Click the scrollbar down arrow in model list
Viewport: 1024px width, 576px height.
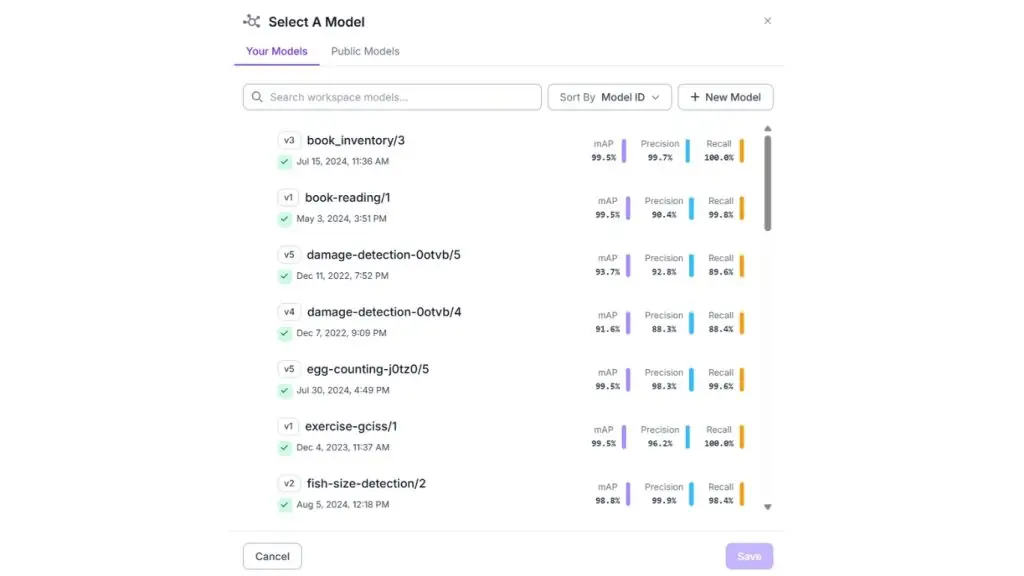point(768,507)
